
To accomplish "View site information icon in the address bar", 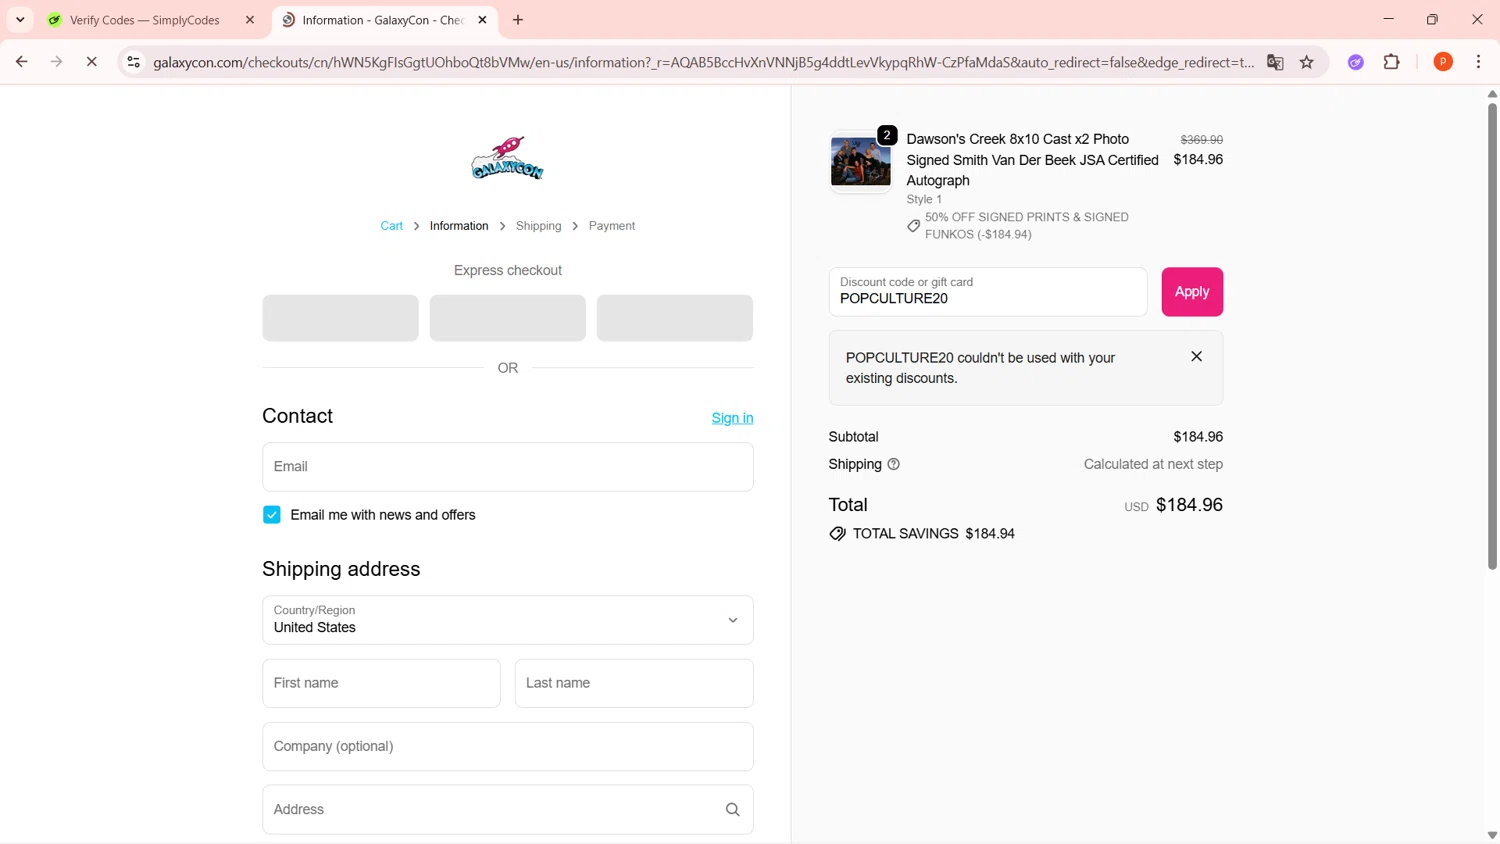I will tap(133, 62).
